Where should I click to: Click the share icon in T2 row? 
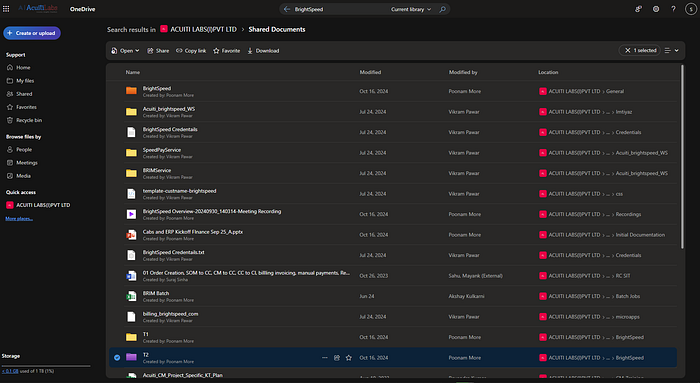pyautogui.click(x=337, y=358)
